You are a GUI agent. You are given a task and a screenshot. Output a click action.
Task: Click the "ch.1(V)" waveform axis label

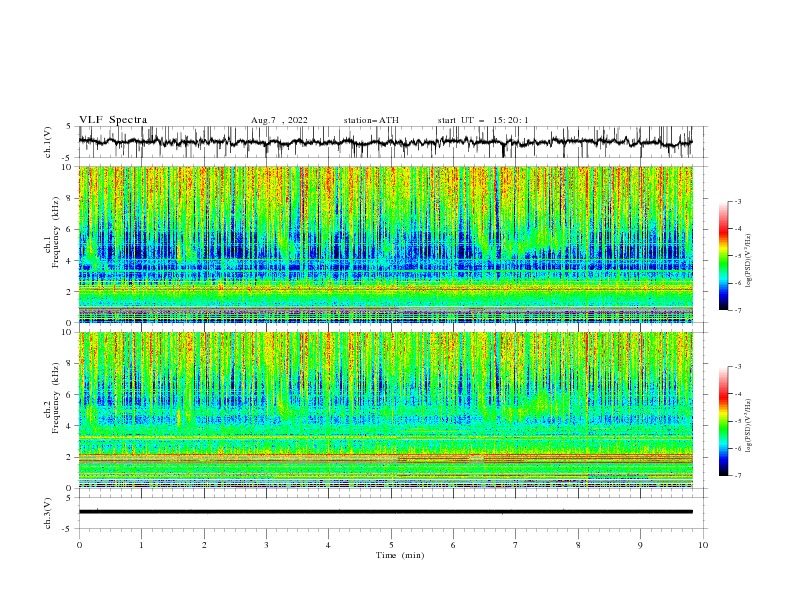48,142
